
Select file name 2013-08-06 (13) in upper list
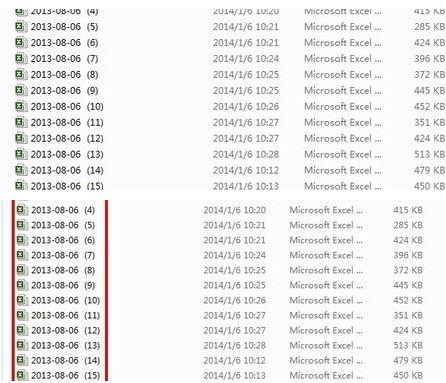coord(67,155)
